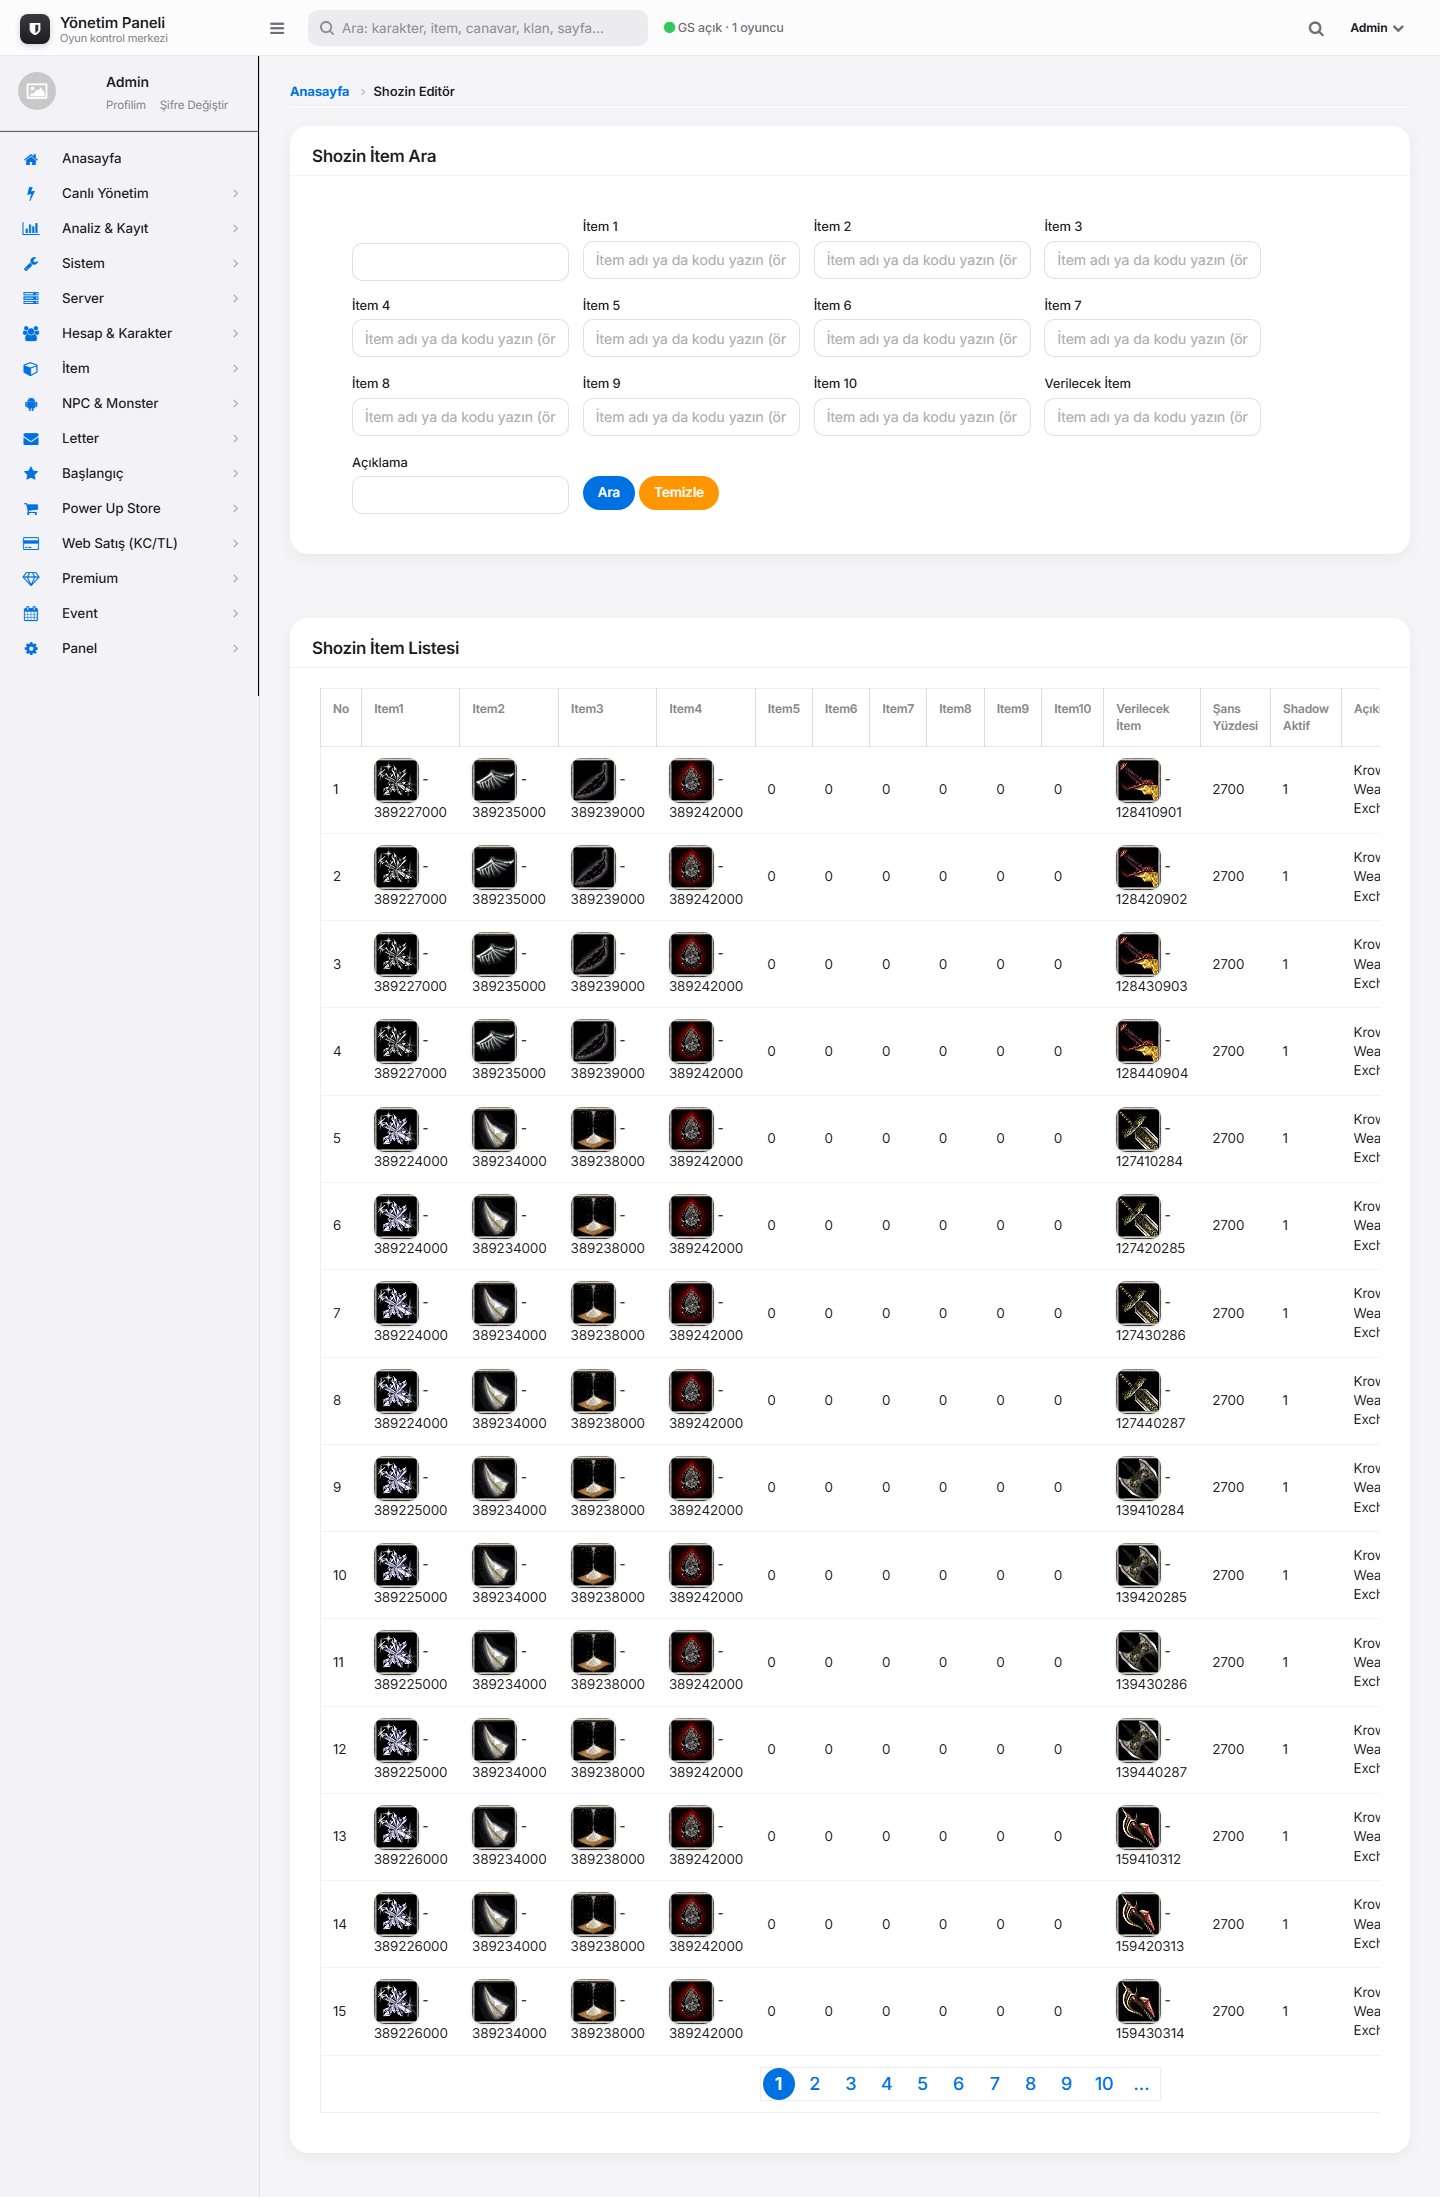Image resolution: width=1440 pixels, height=2197 pixels.
Task: Click the Hesap & Karakter users icon
Action: (x=31, y=334)
